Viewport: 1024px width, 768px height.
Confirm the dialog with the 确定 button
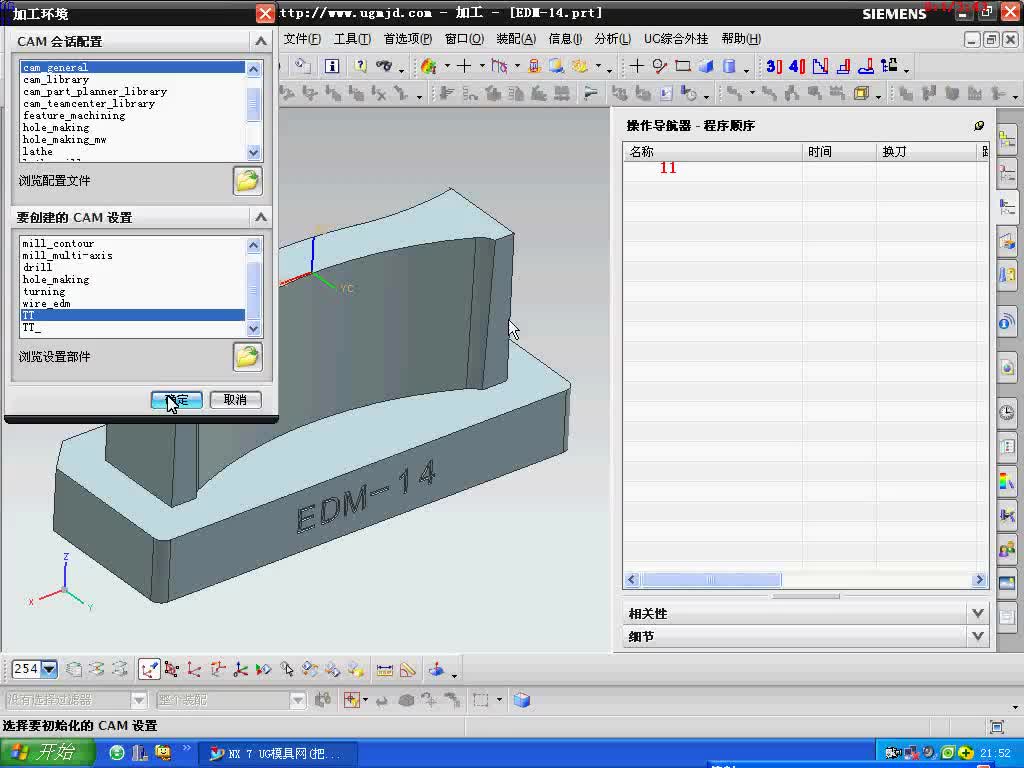click(x=176, y=400)
